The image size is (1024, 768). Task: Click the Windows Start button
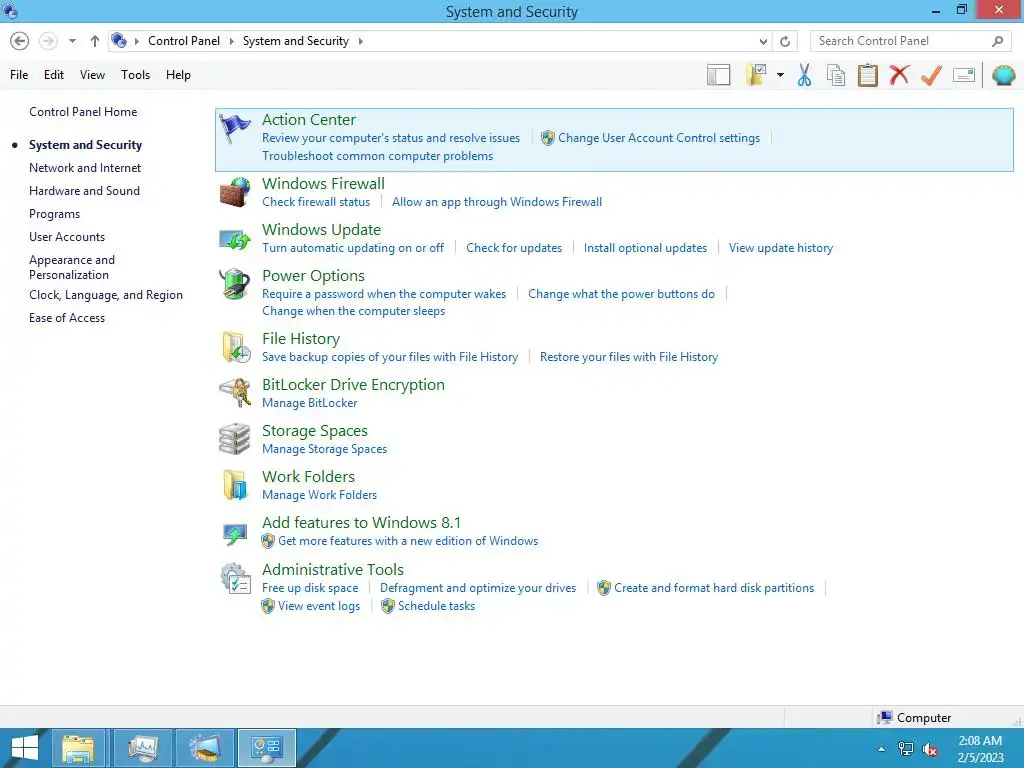pyautogui.click(x=25, y=748)
